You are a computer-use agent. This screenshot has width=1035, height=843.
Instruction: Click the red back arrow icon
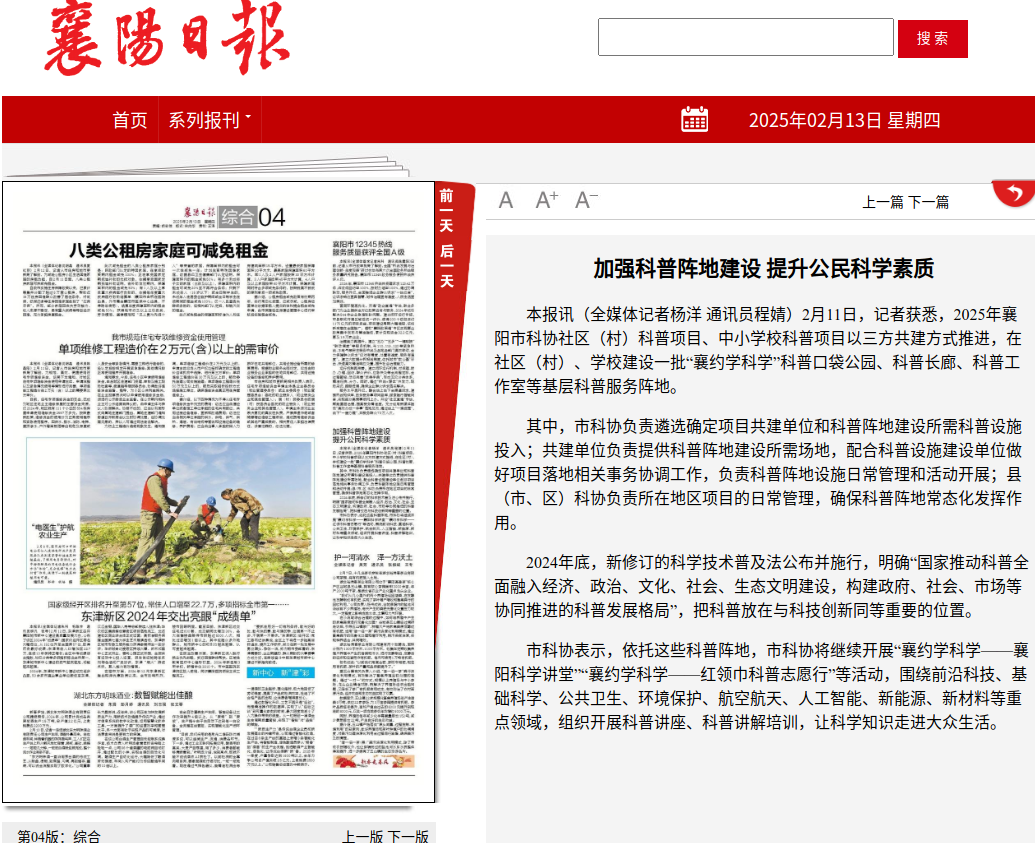tap(1014, 193)
